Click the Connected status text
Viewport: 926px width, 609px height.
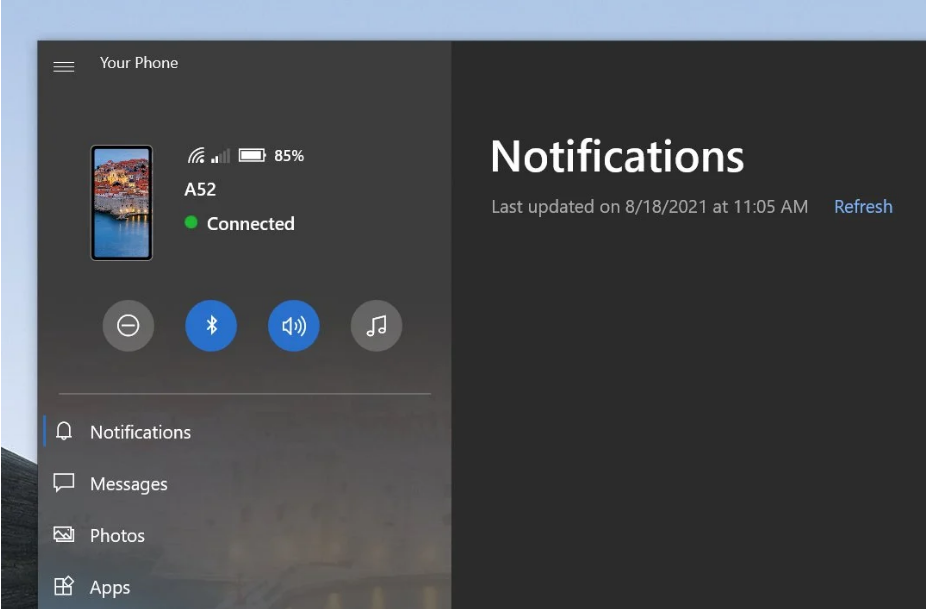250,224
